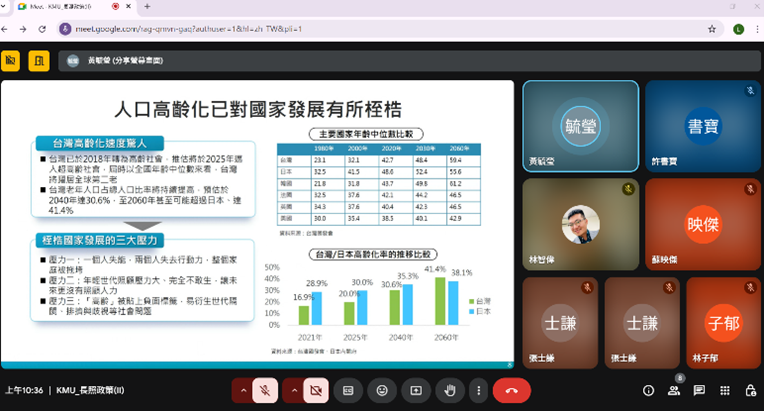Leave the call with red hangup button
Screen dimensions: 764x411
512,391
